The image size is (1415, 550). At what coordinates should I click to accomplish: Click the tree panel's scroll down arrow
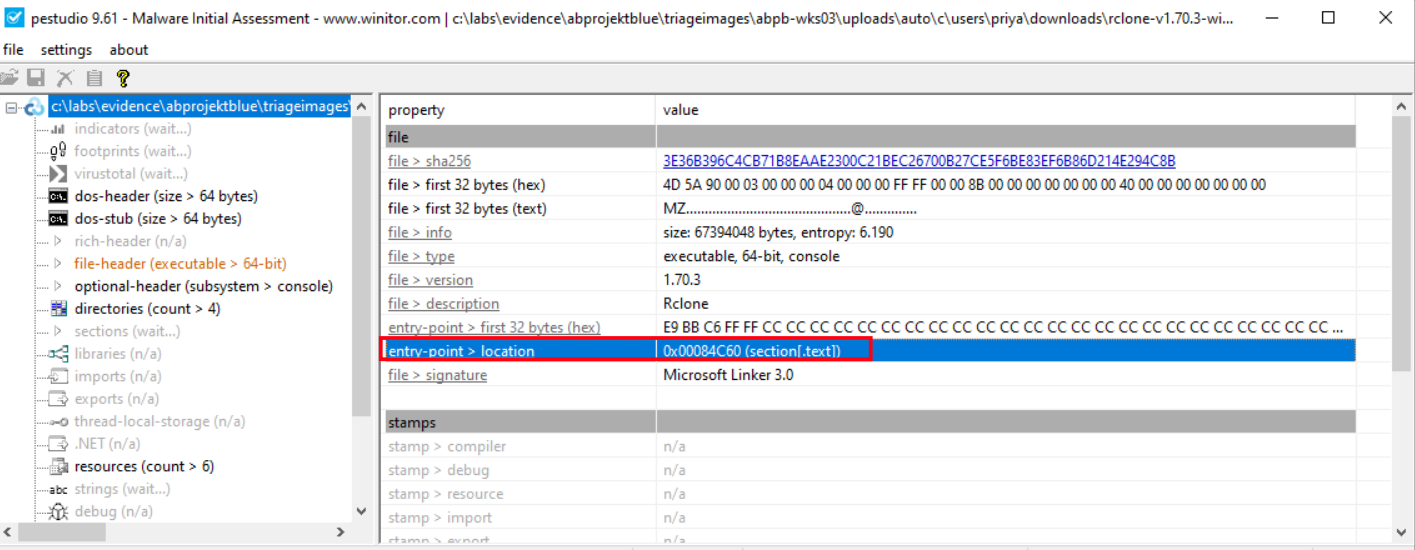(362, 511)
